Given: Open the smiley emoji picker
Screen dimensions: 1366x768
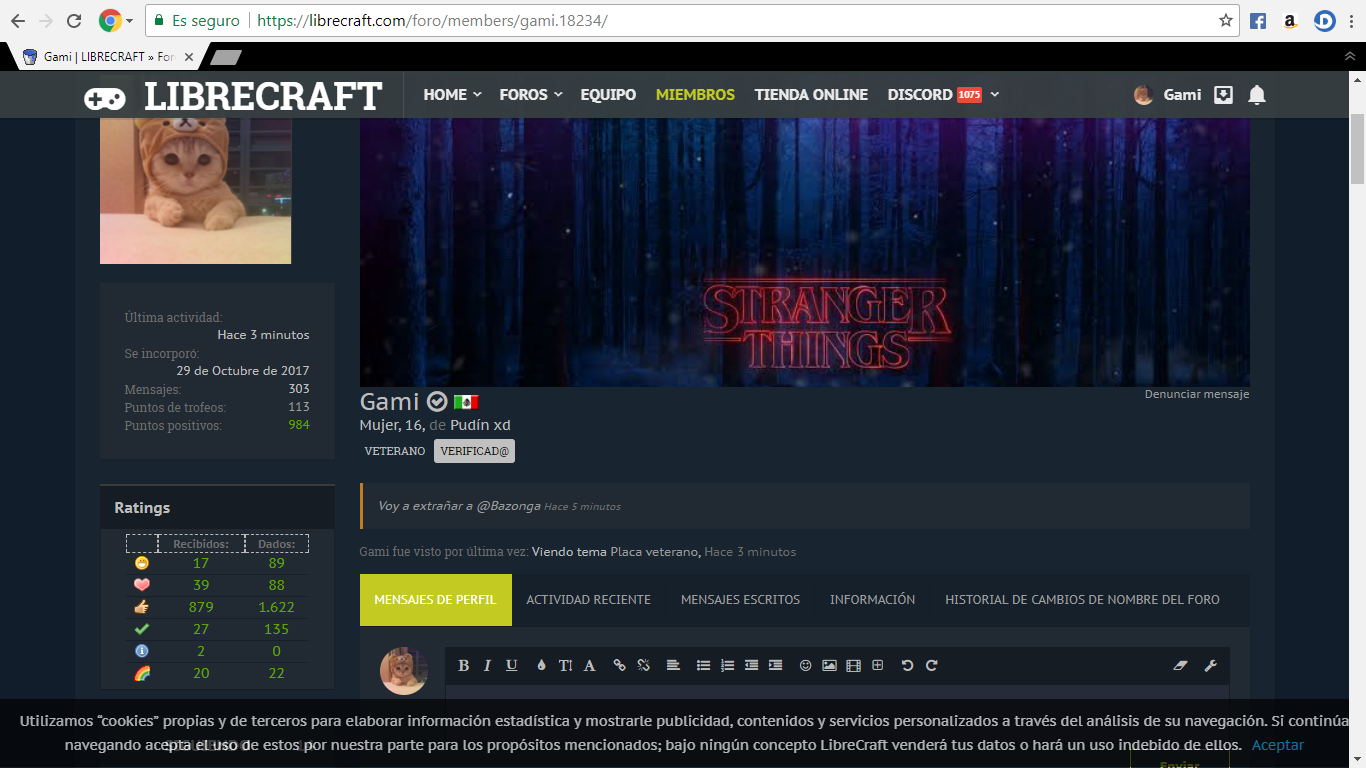Looking at the screenshot, I should point(805,666).
